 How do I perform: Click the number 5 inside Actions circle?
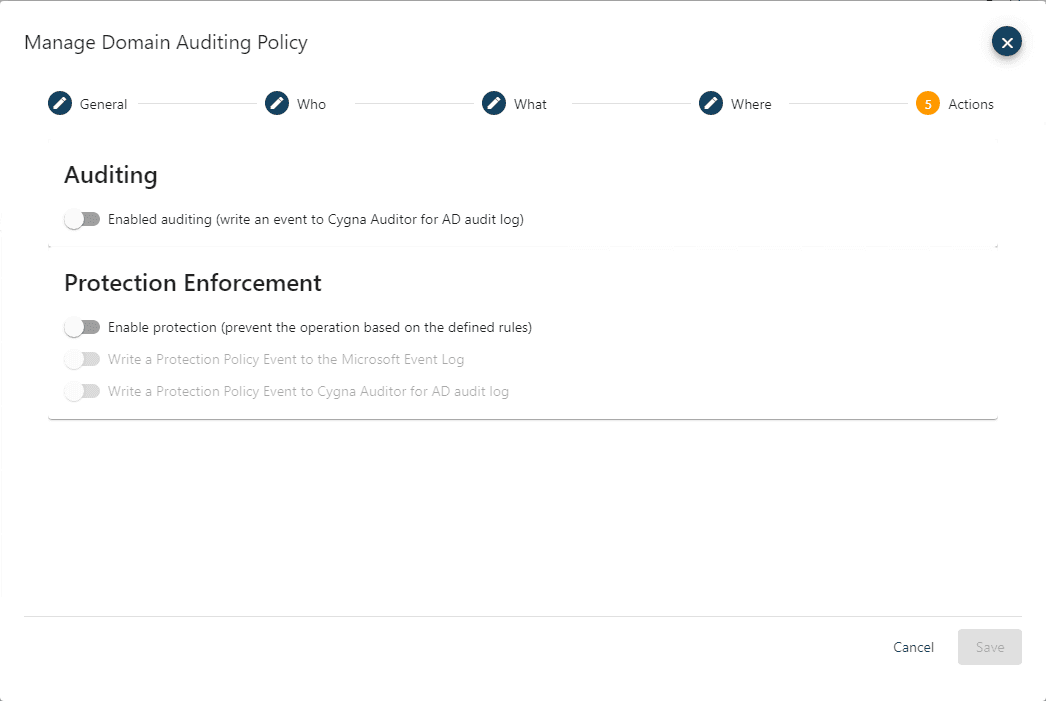click(x=929, y=102)
